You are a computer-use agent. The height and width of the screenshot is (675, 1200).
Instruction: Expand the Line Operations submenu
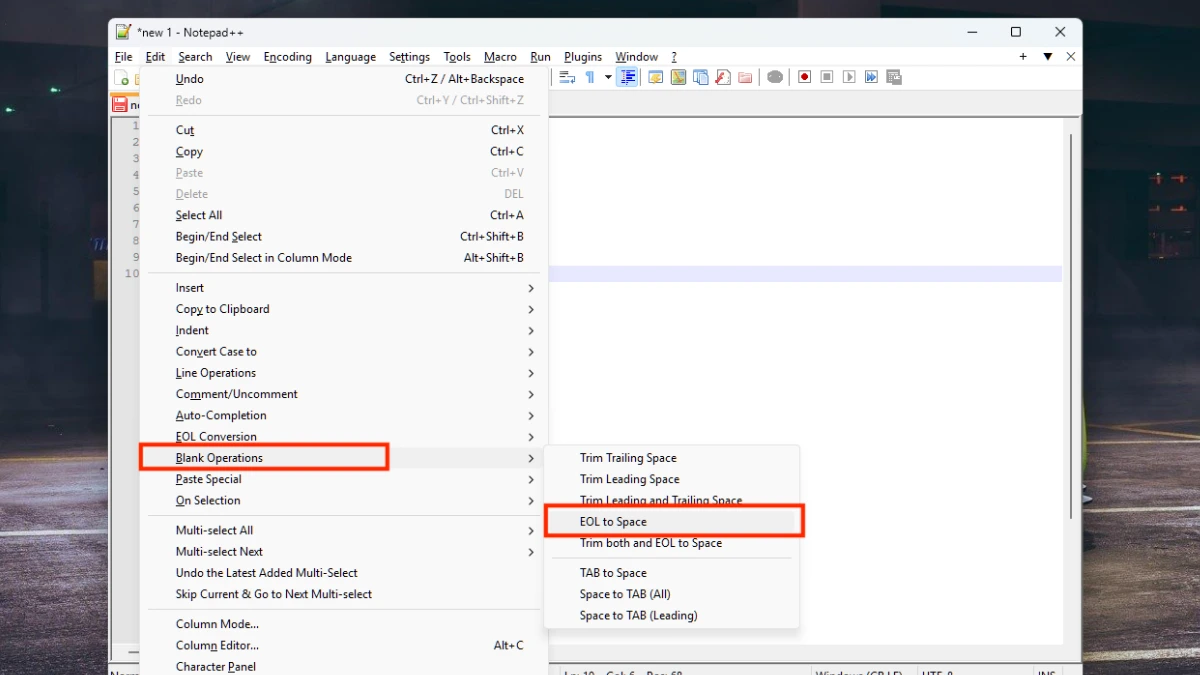click(344, 373)
